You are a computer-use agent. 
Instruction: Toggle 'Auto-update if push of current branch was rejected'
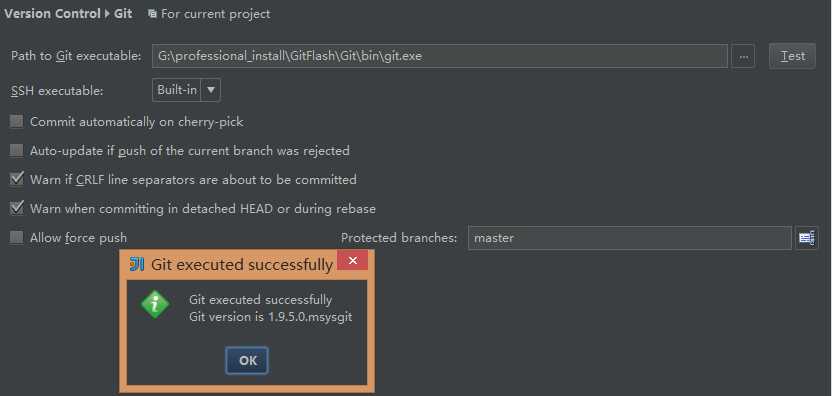17,151
